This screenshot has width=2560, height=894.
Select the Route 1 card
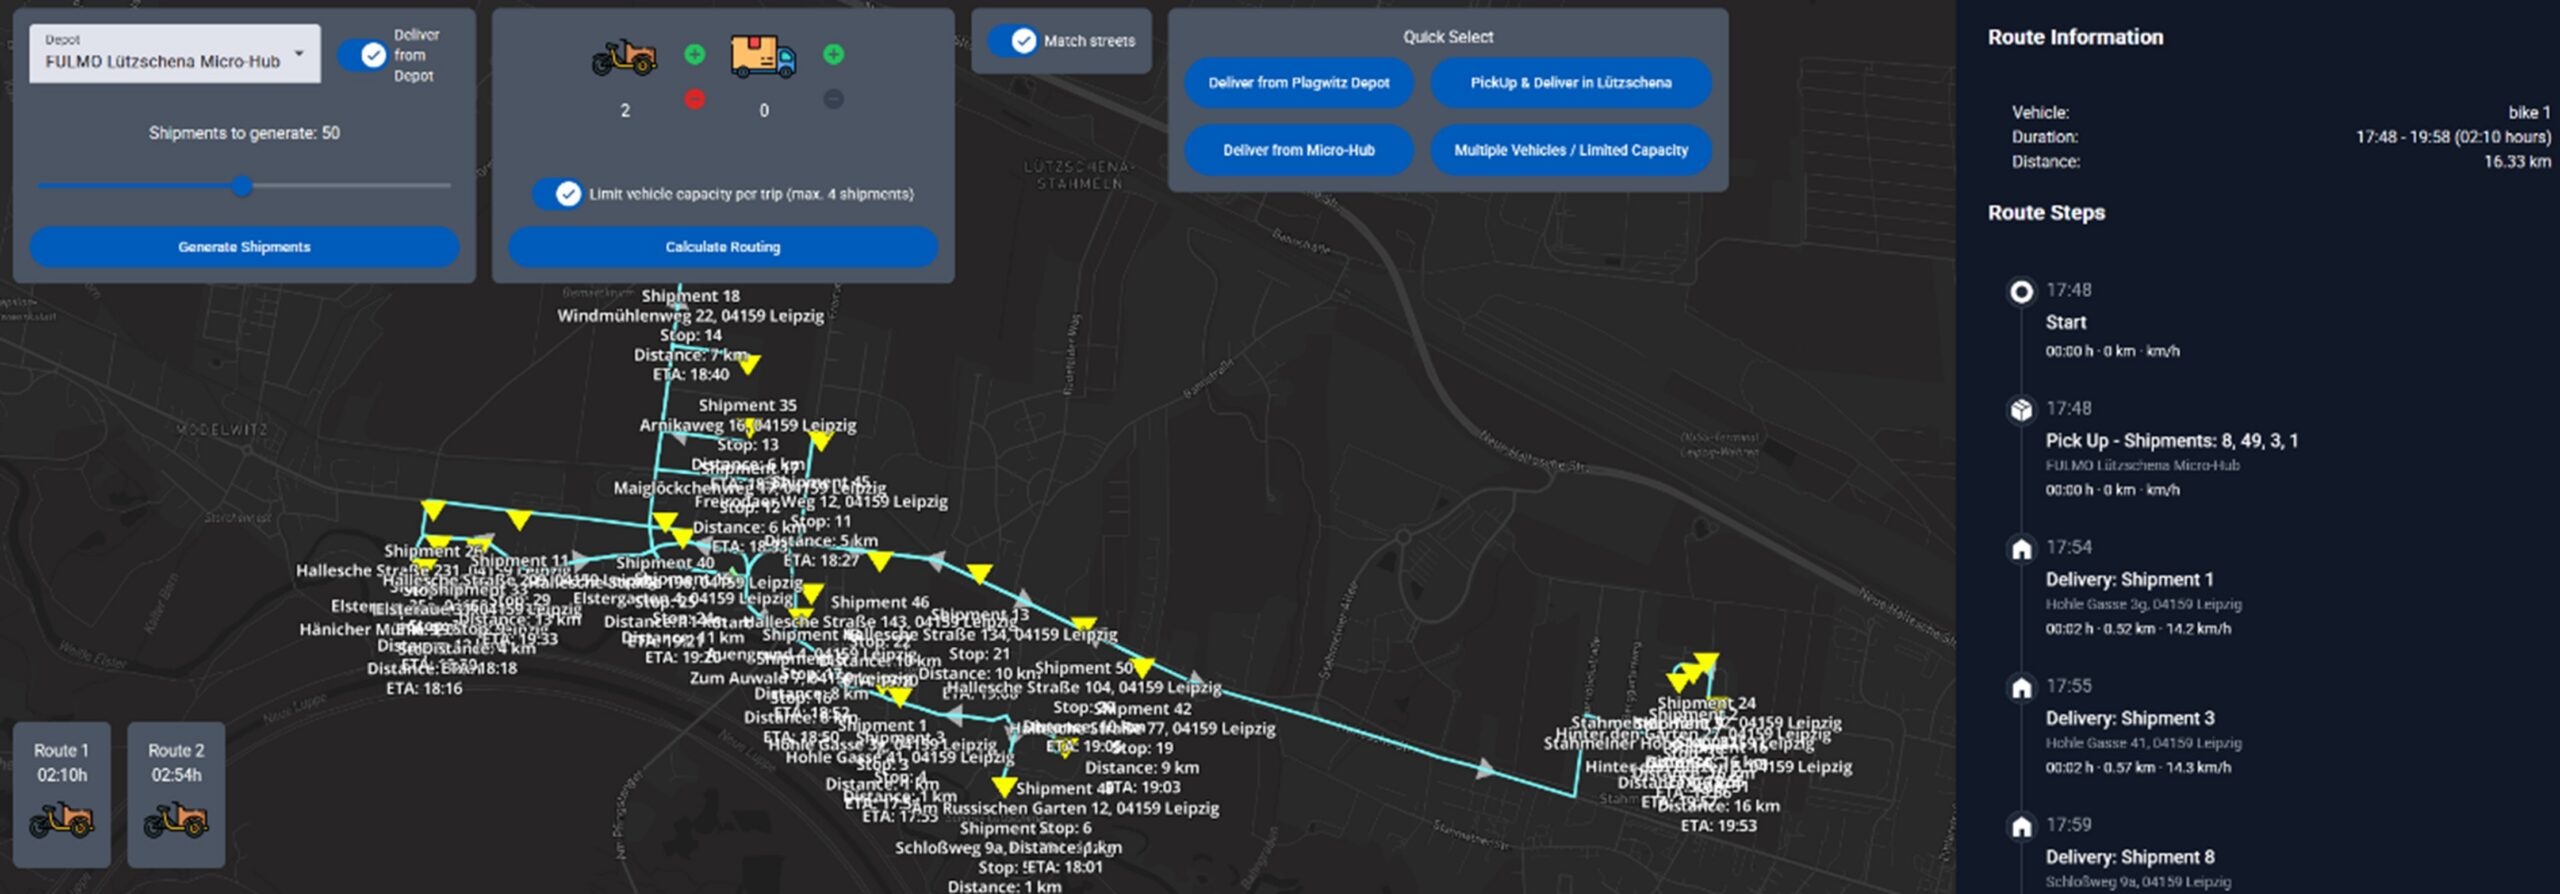click(x=62, y=794)
